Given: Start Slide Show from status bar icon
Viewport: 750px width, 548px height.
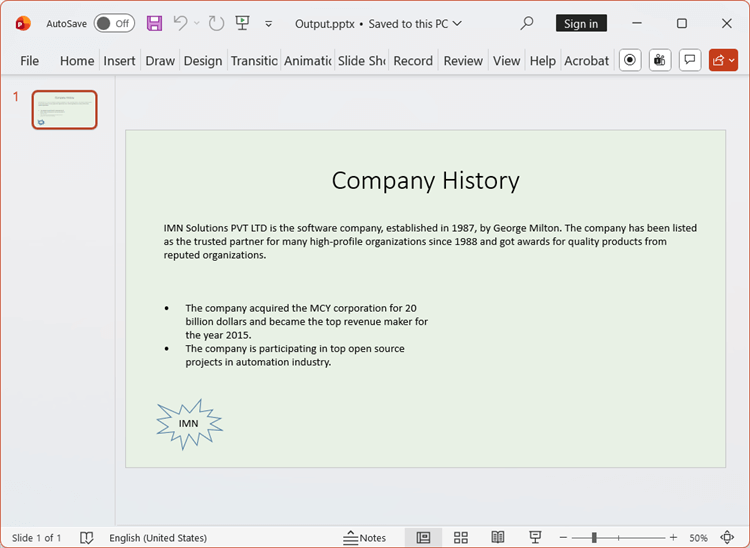Looking at the screenshot, I should [535, 537].
